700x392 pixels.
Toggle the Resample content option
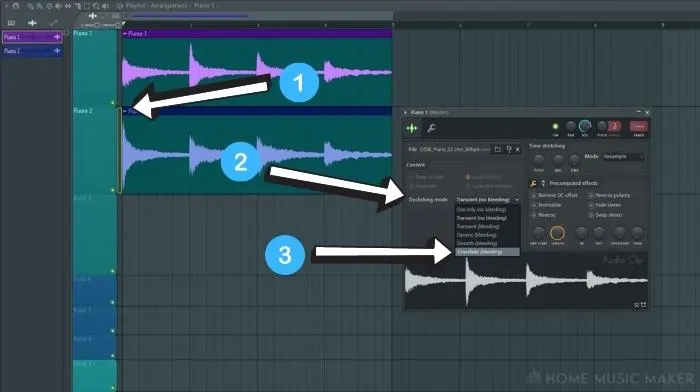pyautogui.click(x=423, y=186)
